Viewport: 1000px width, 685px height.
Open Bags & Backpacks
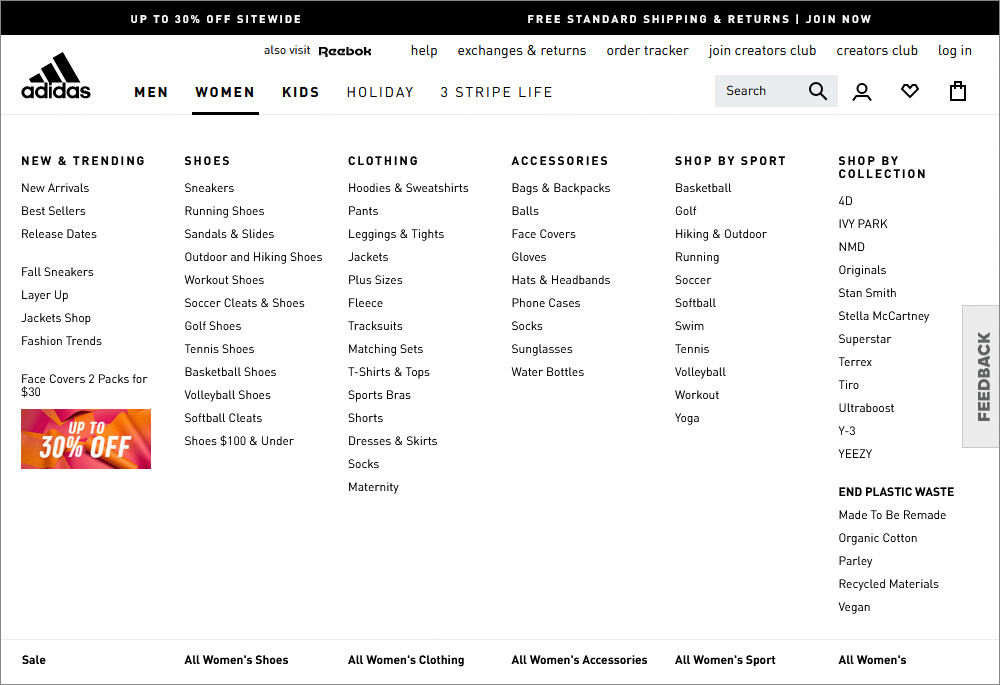point(561,188)
